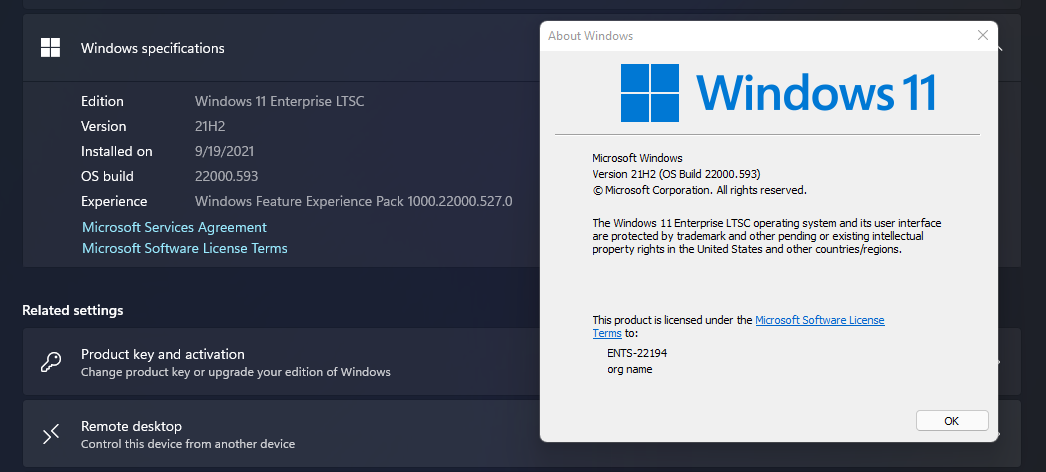Click the key icon for Product key and activation

point(51,362)
